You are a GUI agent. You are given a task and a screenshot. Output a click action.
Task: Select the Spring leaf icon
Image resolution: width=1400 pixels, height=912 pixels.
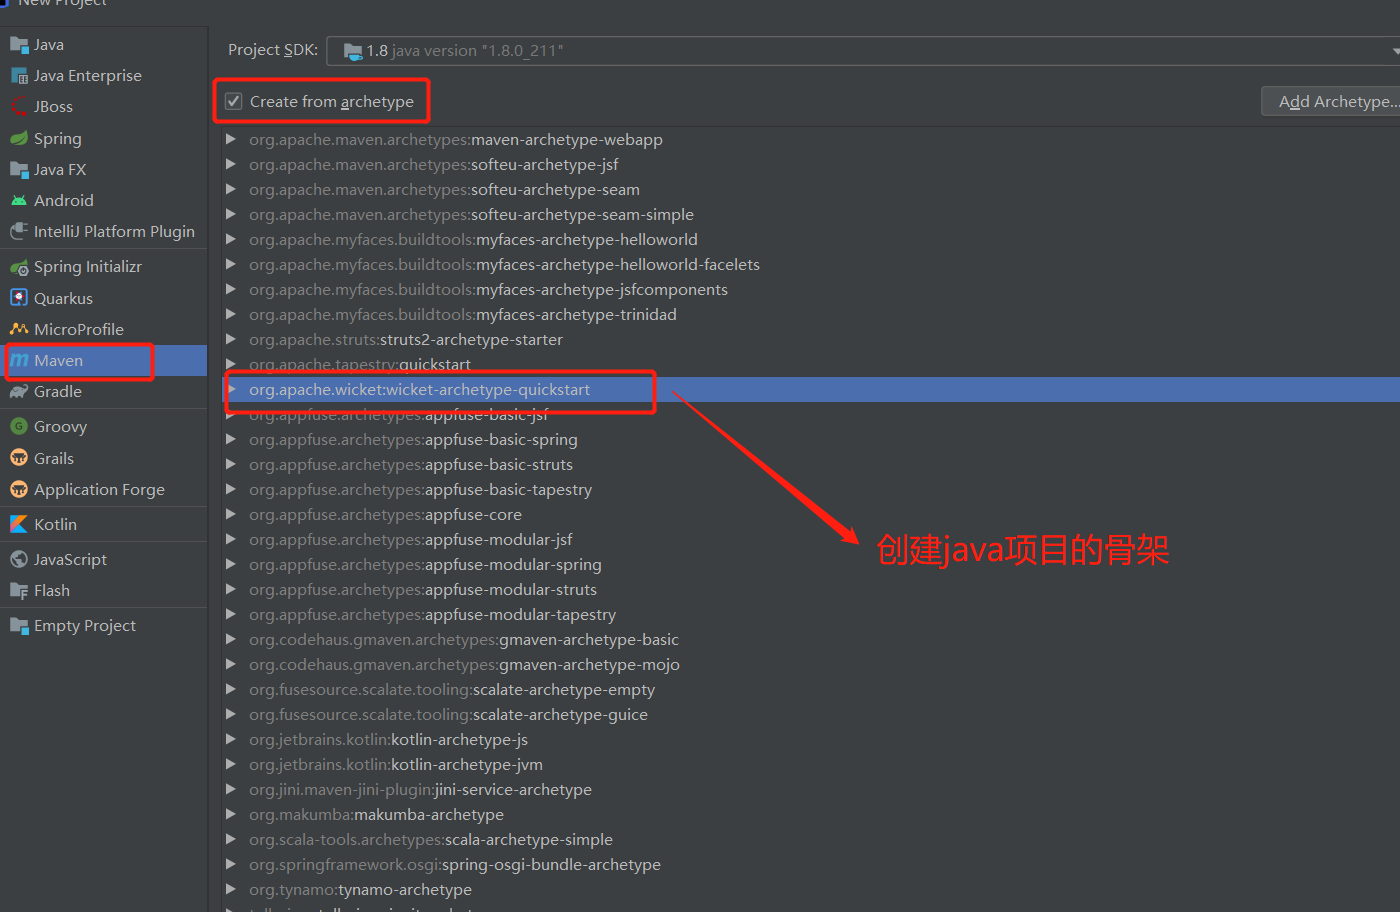19,138
